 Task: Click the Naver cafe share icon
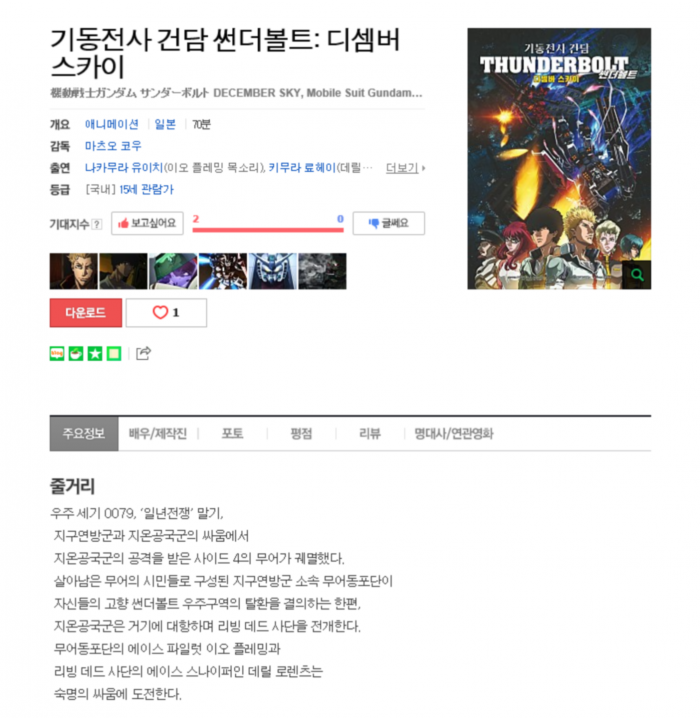pyautogui.click(x=76, y=354)
